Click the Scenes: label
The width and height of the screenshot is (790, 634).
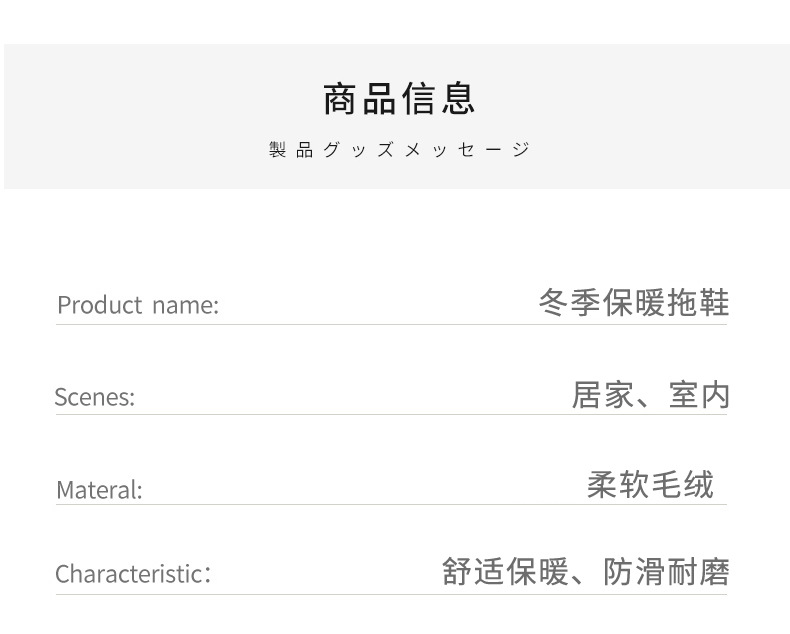[94, 397]
